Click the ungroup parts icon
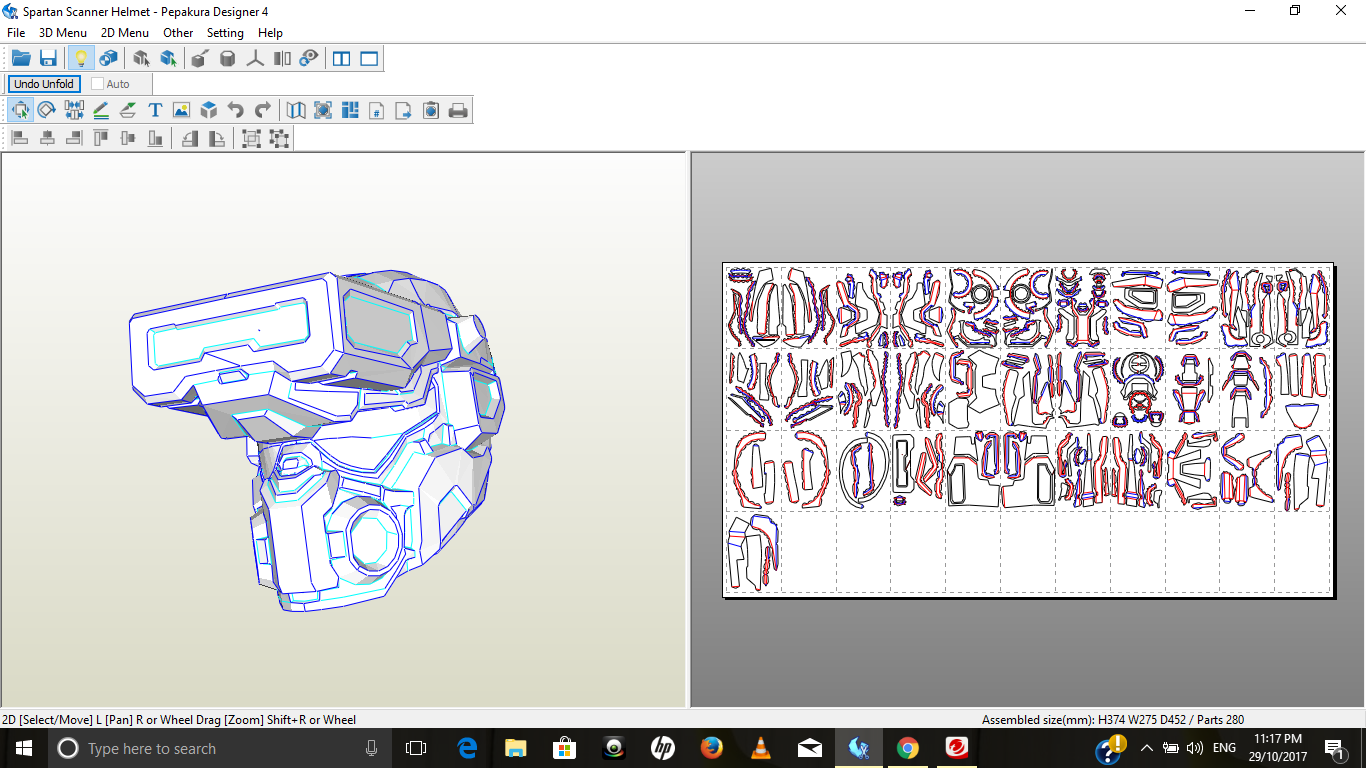Viewport: 1366px width, 768px height. pyautogui.click(x=279, y=138)
